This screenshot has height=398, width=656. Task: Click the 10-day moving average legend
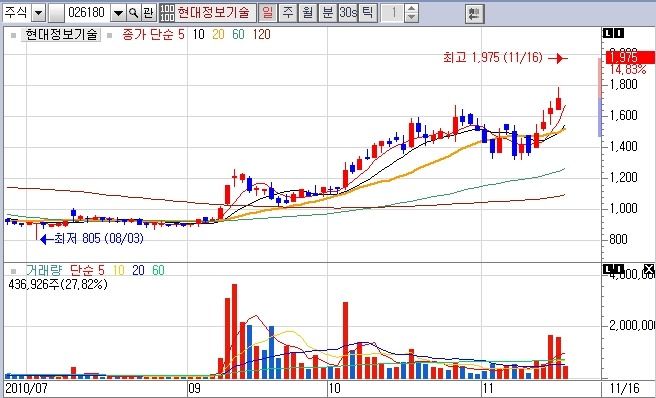click(x=198, y=35)
